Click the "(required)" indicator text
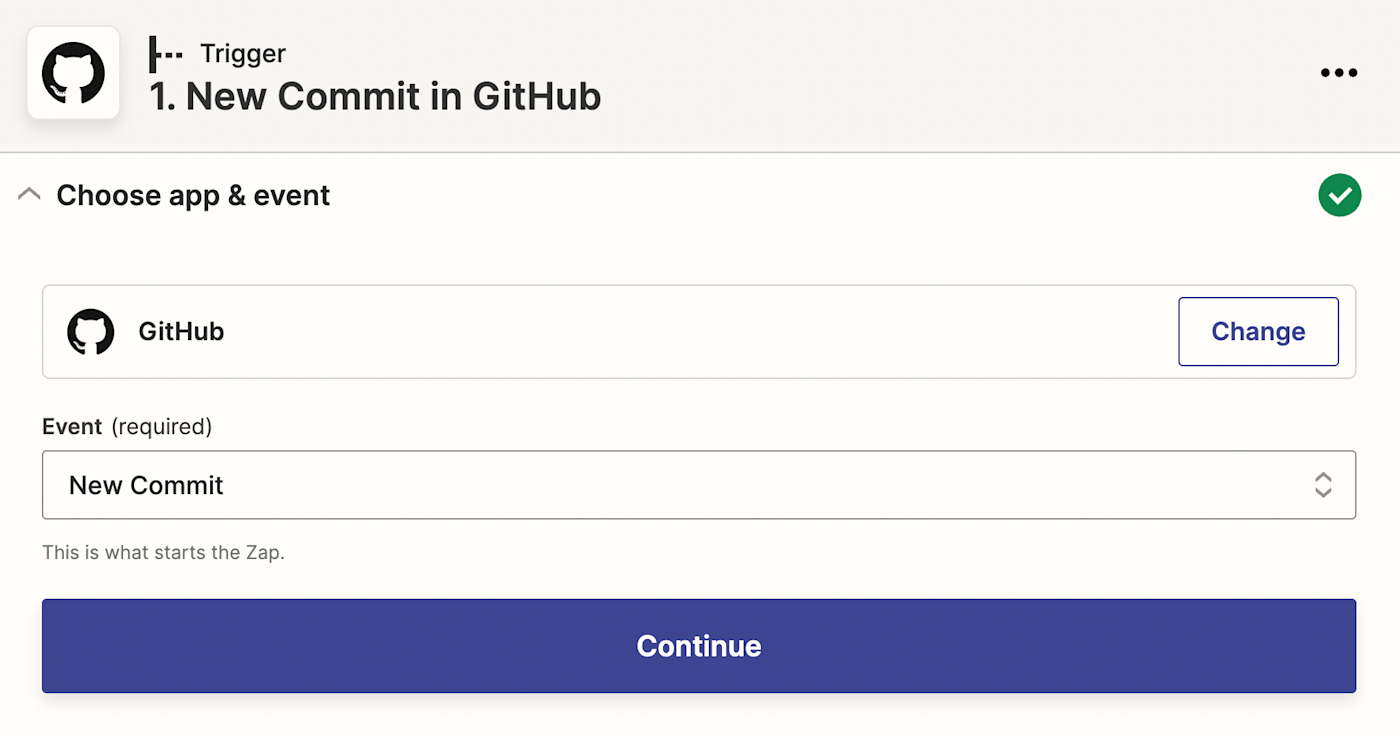1400x736 pixels. pyautogui.click(x=162, y=427)
